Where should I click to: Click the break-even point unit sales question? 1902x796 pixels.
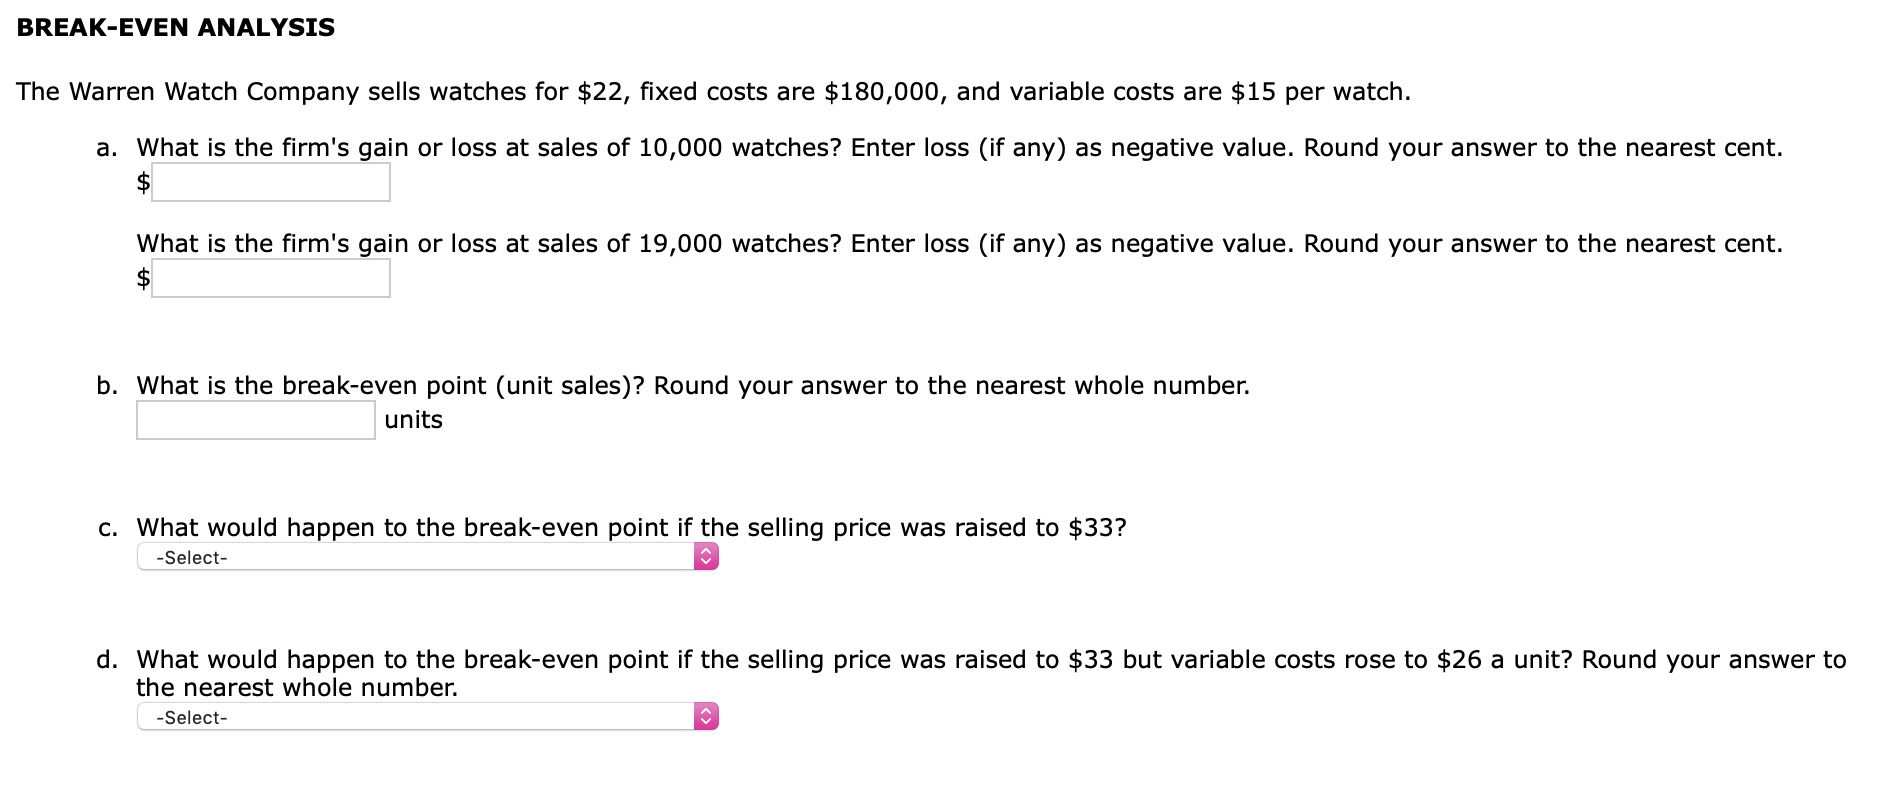693,386
